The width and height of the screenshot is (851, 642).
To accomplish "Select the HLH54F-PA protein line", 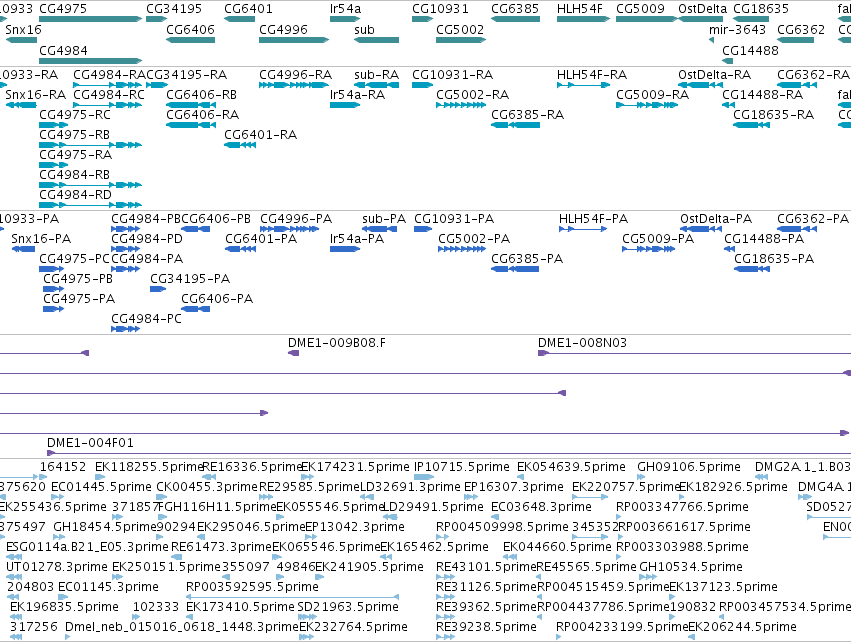I will click(583, 229).
